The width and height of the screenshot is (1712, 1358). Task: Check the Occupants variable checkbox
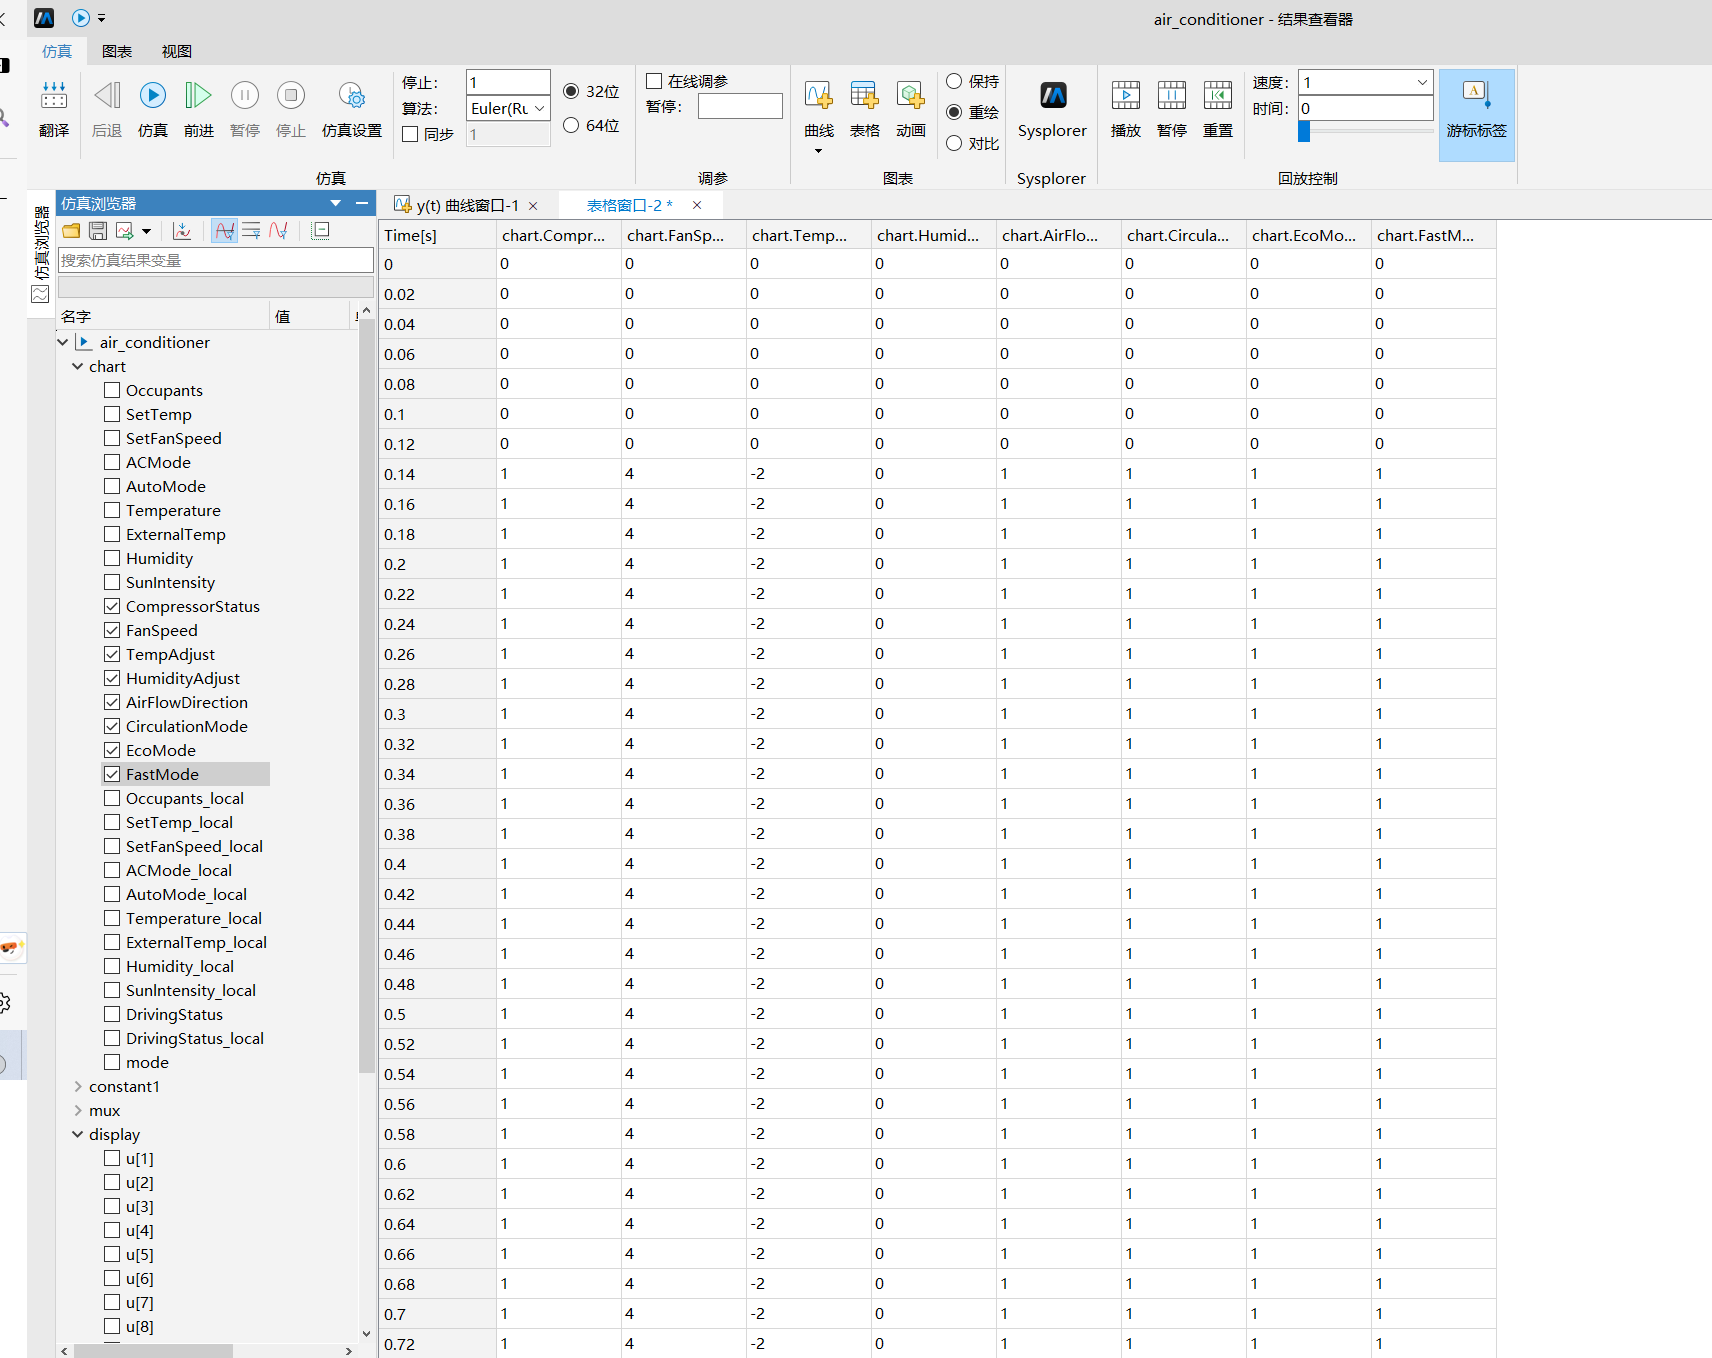[112, 390]
